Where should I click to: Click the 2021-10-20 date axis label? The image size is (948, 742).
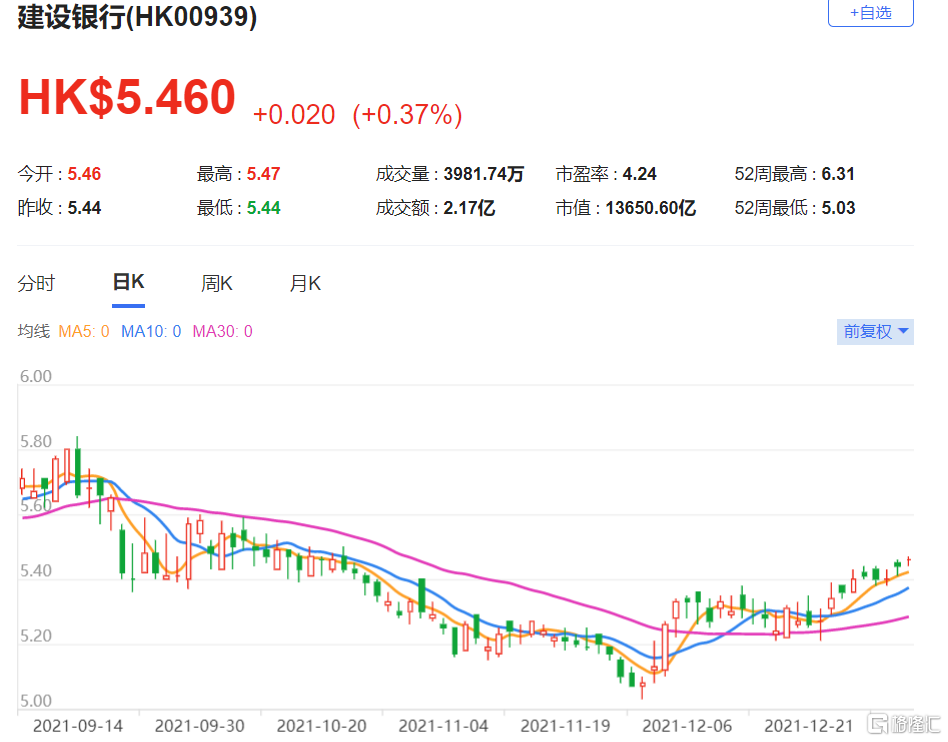point(322,726)
